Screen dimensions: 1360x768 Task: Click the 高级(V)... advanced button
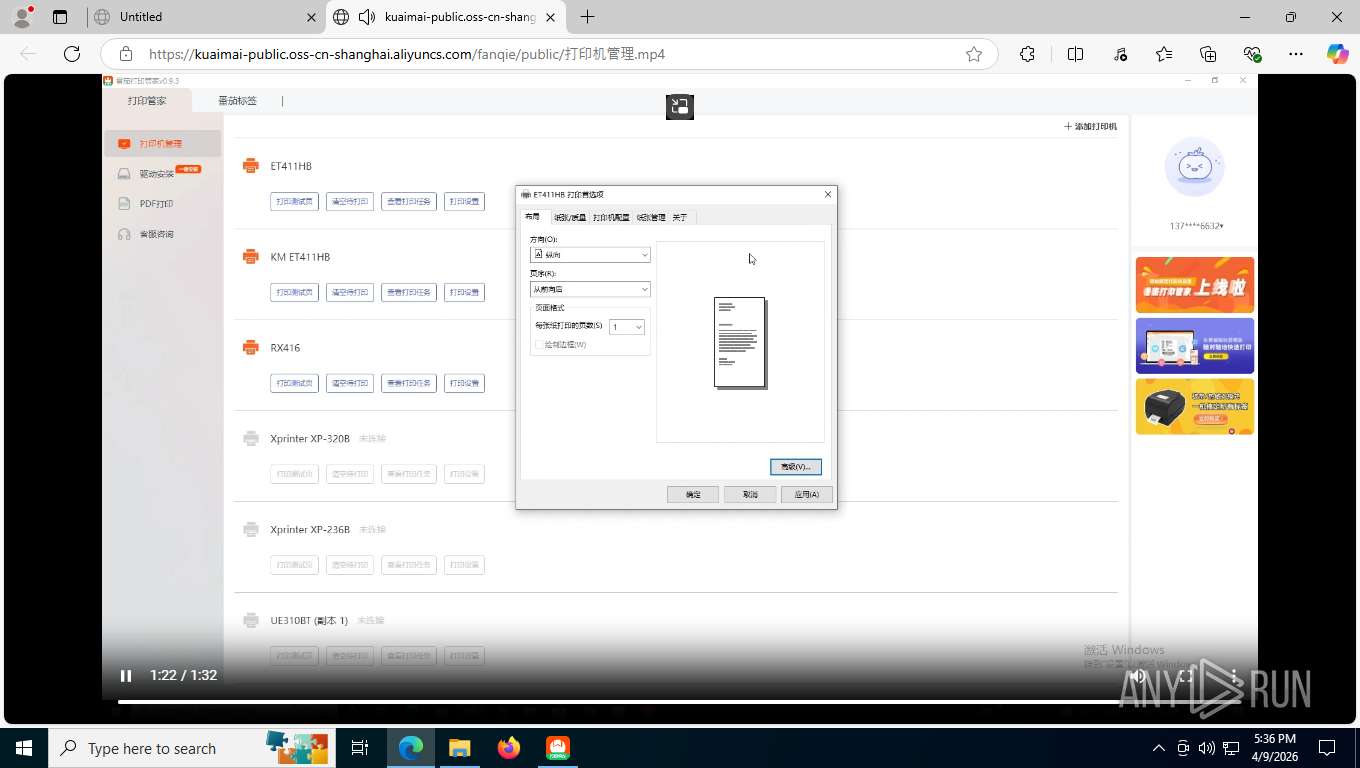pos(796,467)
